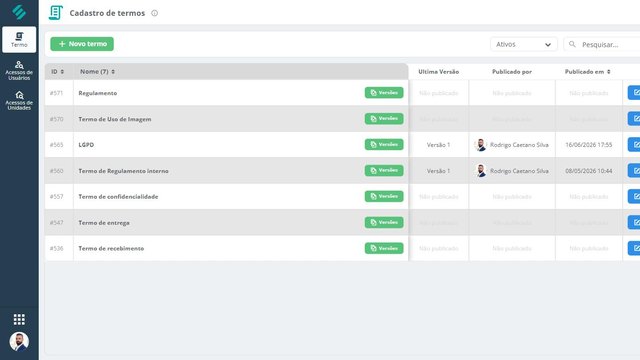Open Acessos de Unidades in the sidebar
640x360 pixels.
pos(19,100)
